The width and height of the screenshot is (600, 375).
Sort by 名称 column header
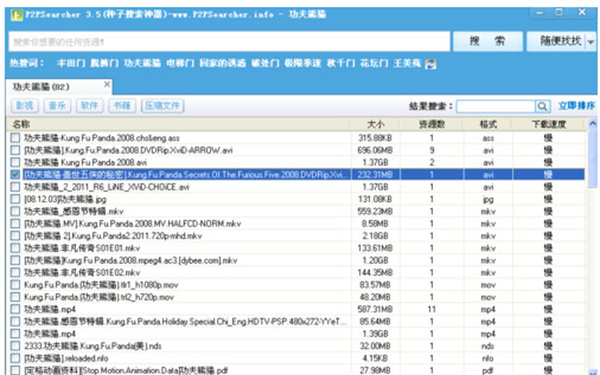(178, 124)
